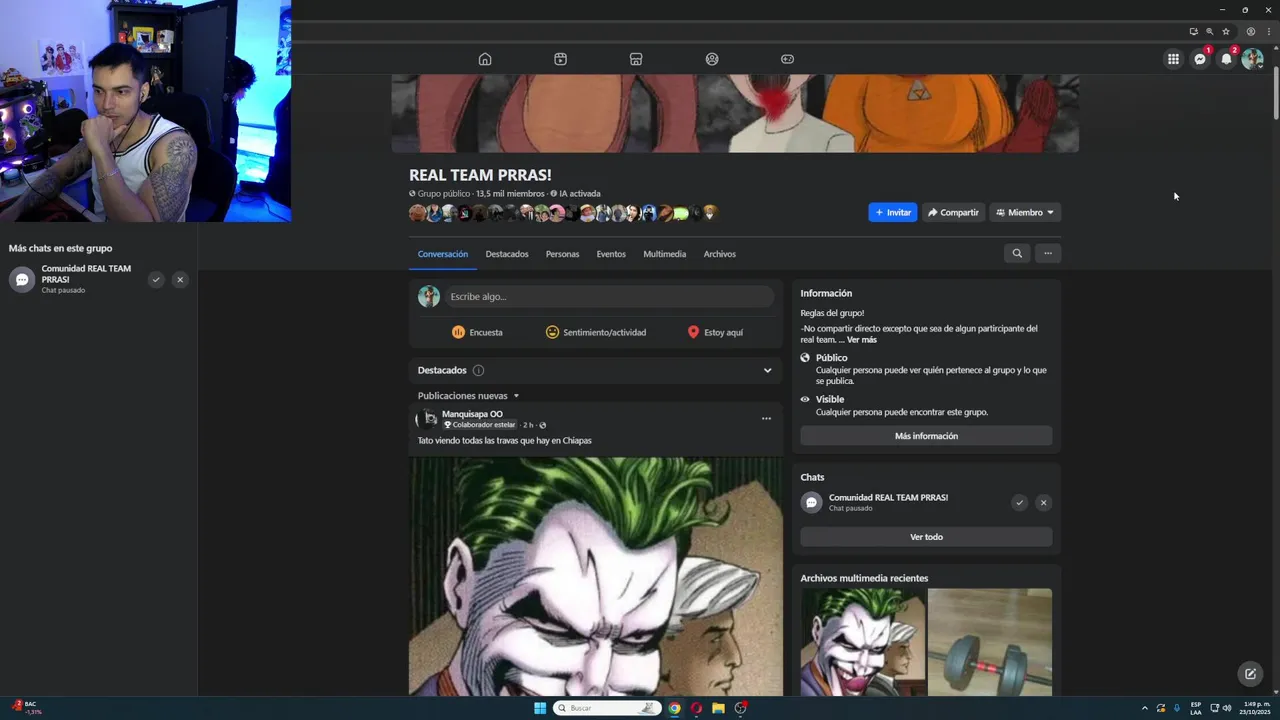
Task: Click the Destacados info icon
Action: pyautogui.click(x=478, y=370)
